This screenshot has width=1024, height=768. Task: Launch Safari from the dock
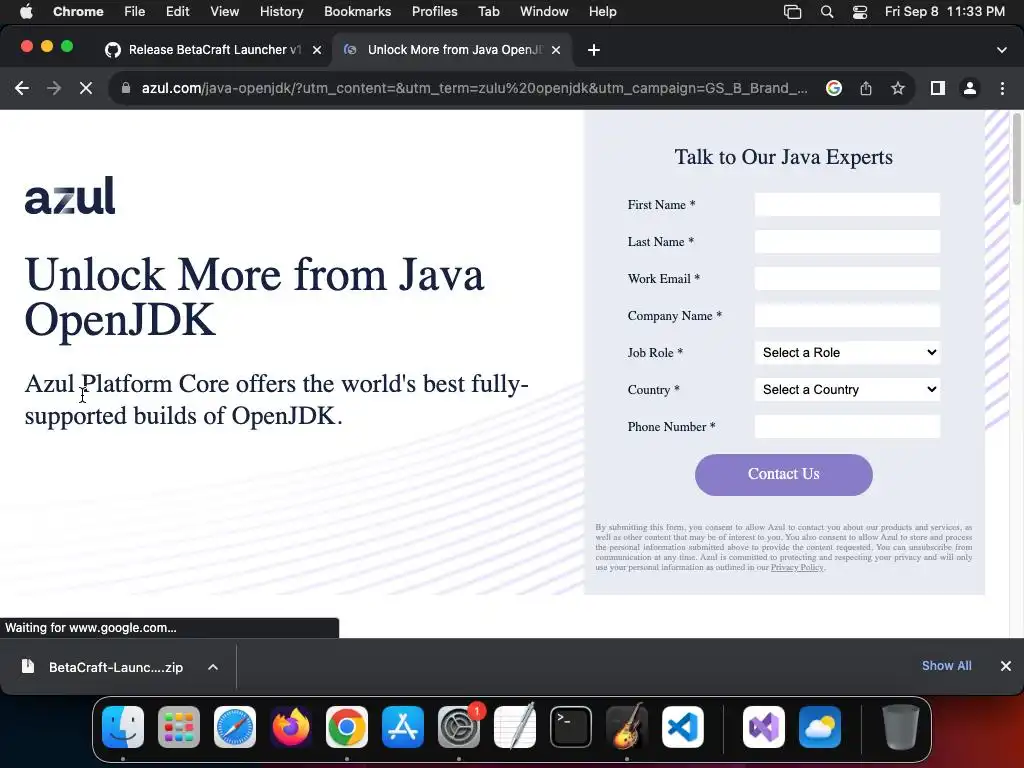[235, 727]
